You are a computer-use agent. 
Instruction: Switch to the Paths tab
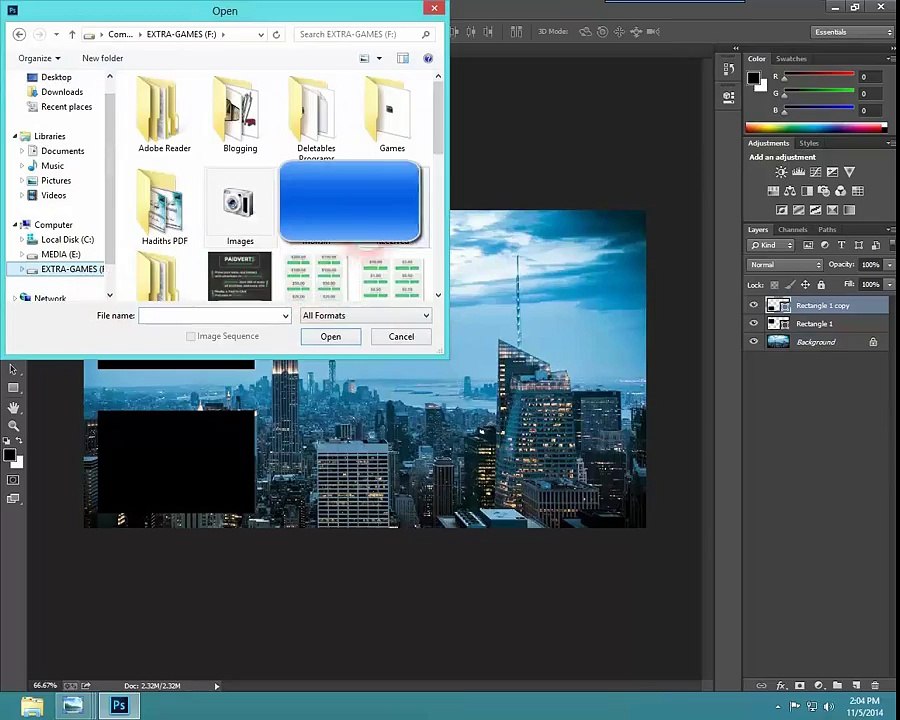click(x=827, y=229)
